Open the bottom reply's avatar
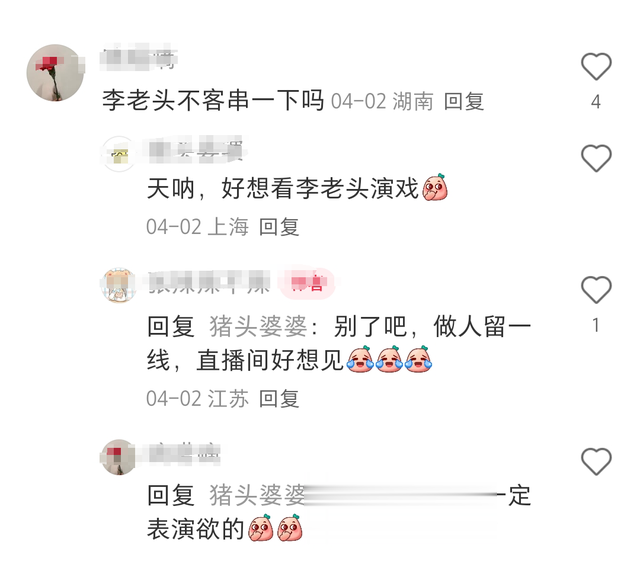The width and height of the screenshot is (640, 561). (x=118, y=457)
